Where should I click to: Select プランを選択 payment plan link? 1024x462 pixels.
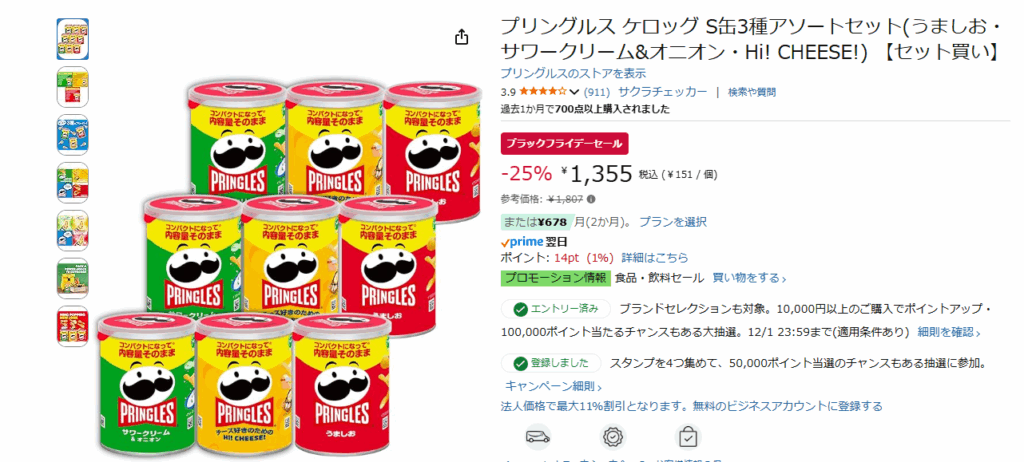coord(673,222)
